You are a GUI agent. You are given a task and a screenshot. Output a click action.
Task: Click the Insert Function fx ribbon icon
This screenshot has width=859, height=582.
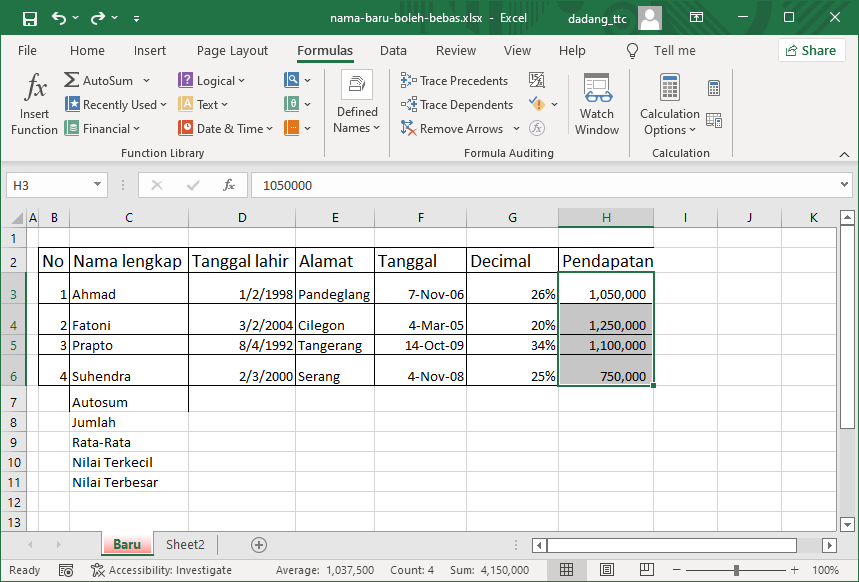(x=35, y=89)
